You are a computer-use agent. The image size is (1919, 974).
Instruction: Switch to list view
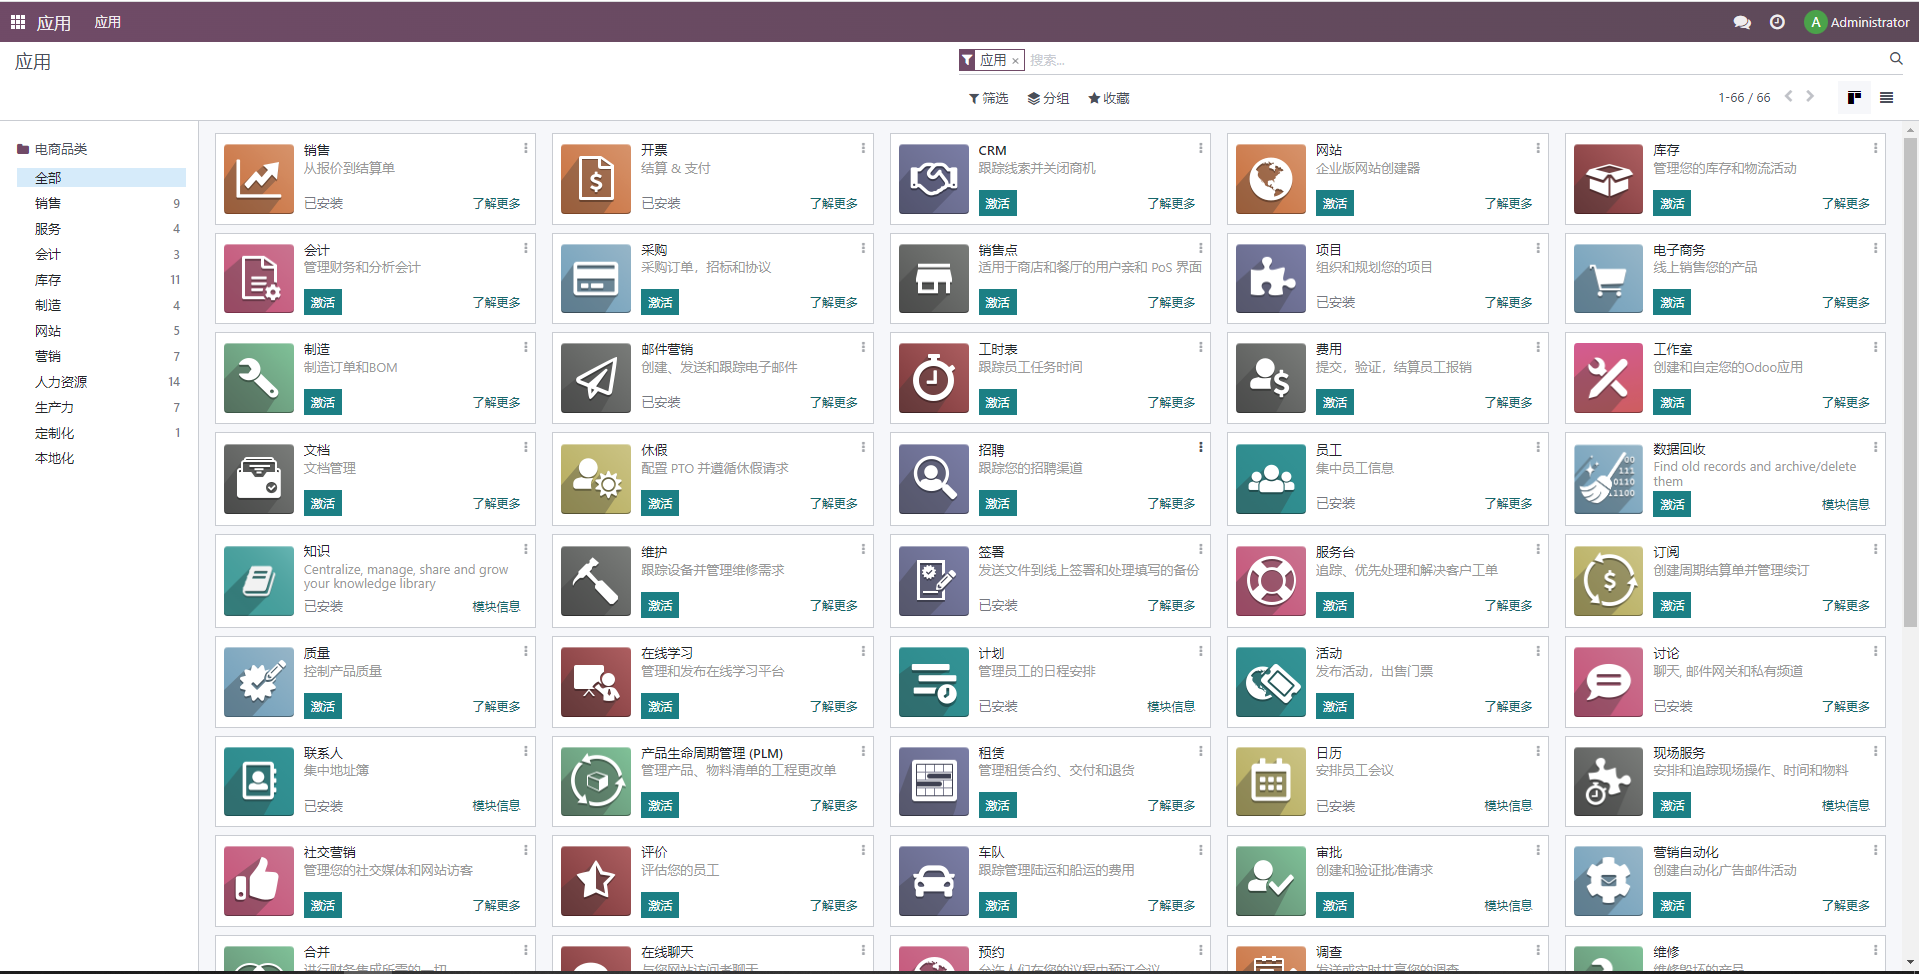(x=1886, y=97)
